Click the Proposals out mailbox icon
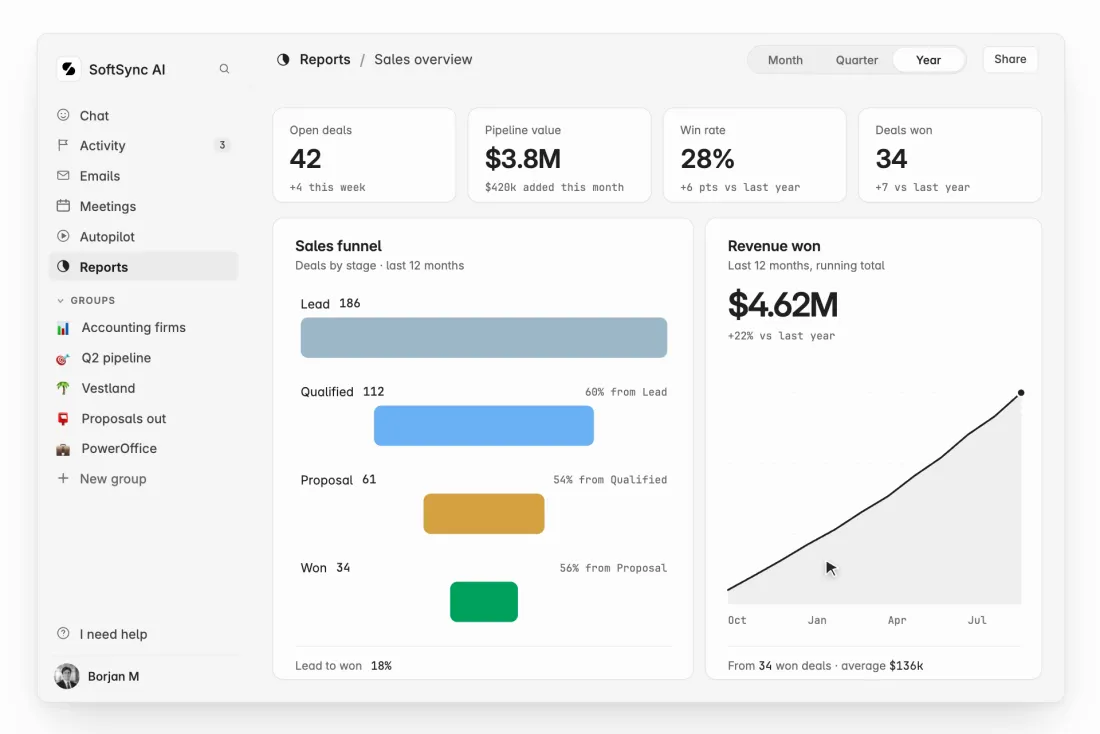1100x734 pixels. pos(63,418)
